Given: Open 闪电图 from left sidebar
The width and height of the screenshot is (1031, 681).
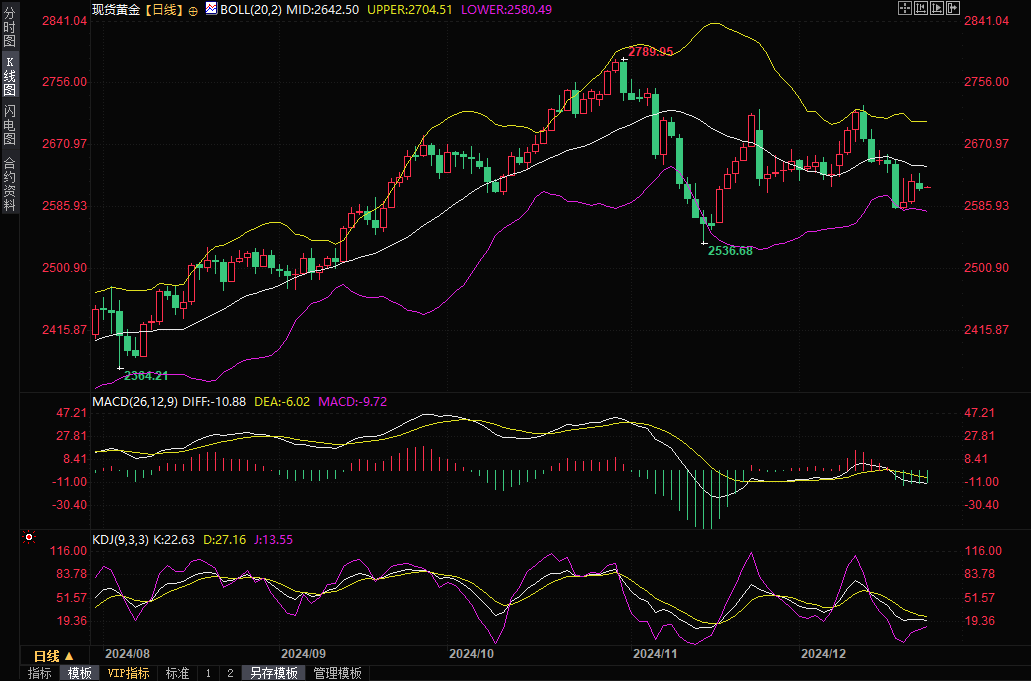Looking at the screenshot, I should 9,124.
